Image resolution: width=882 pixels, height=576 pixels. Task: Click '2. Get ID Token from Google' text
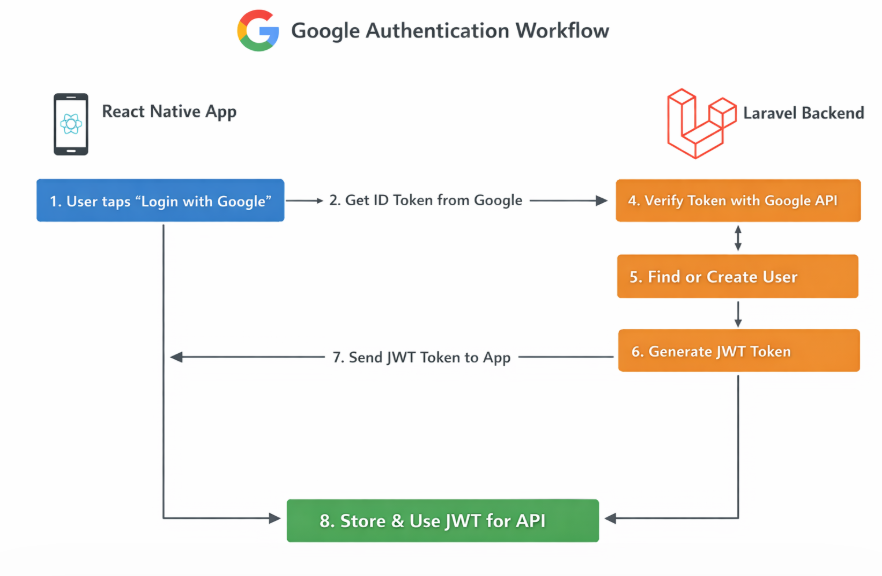426,200
